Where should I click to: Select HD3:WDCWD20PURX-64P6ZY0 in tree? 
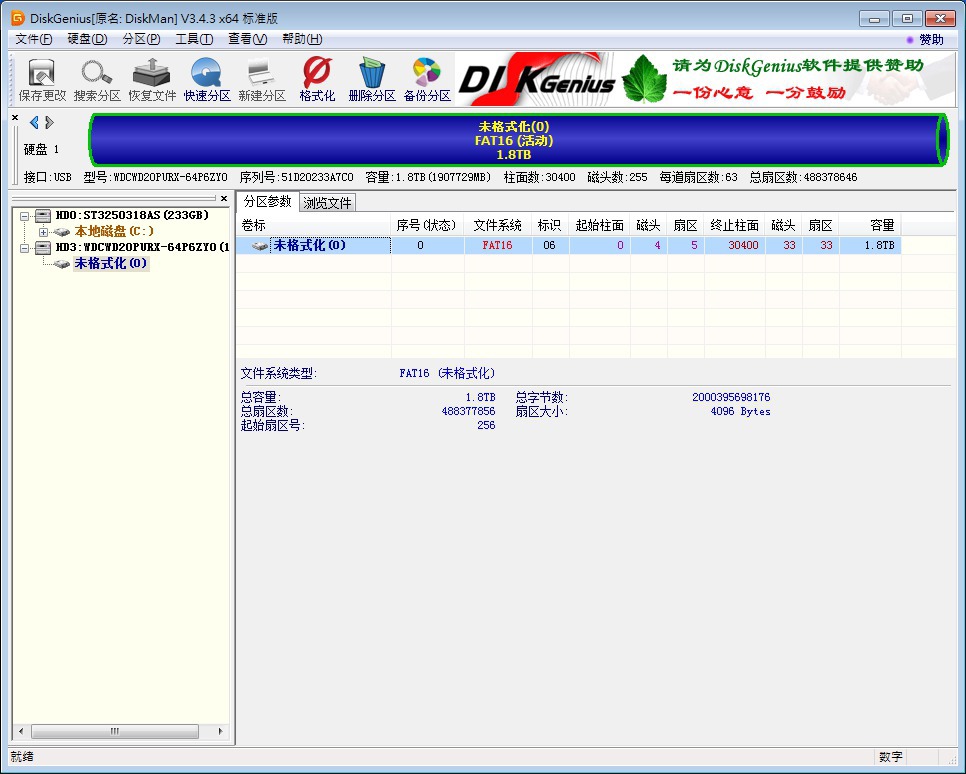pyautogui.click(x=142, y=247)
